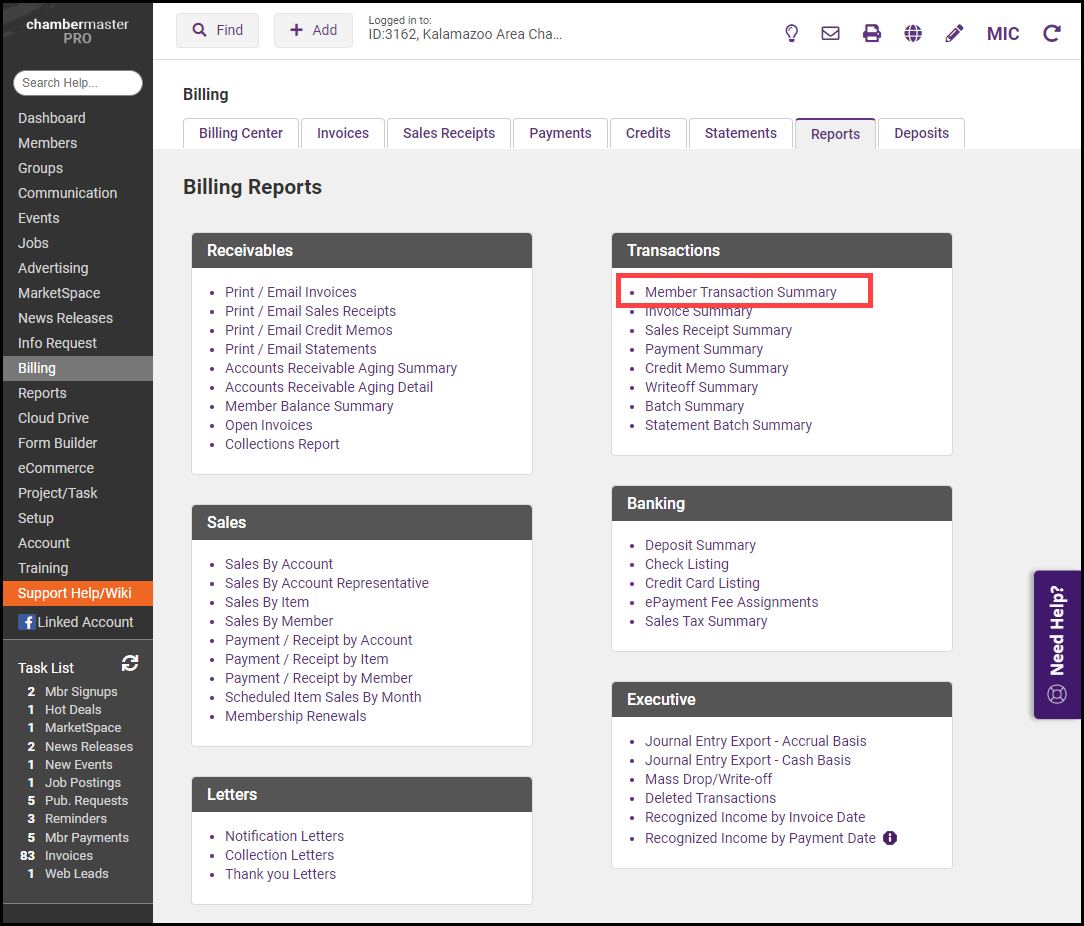Open the Deposits tab
1084x926 pixels.
click(x=921, y=133)
